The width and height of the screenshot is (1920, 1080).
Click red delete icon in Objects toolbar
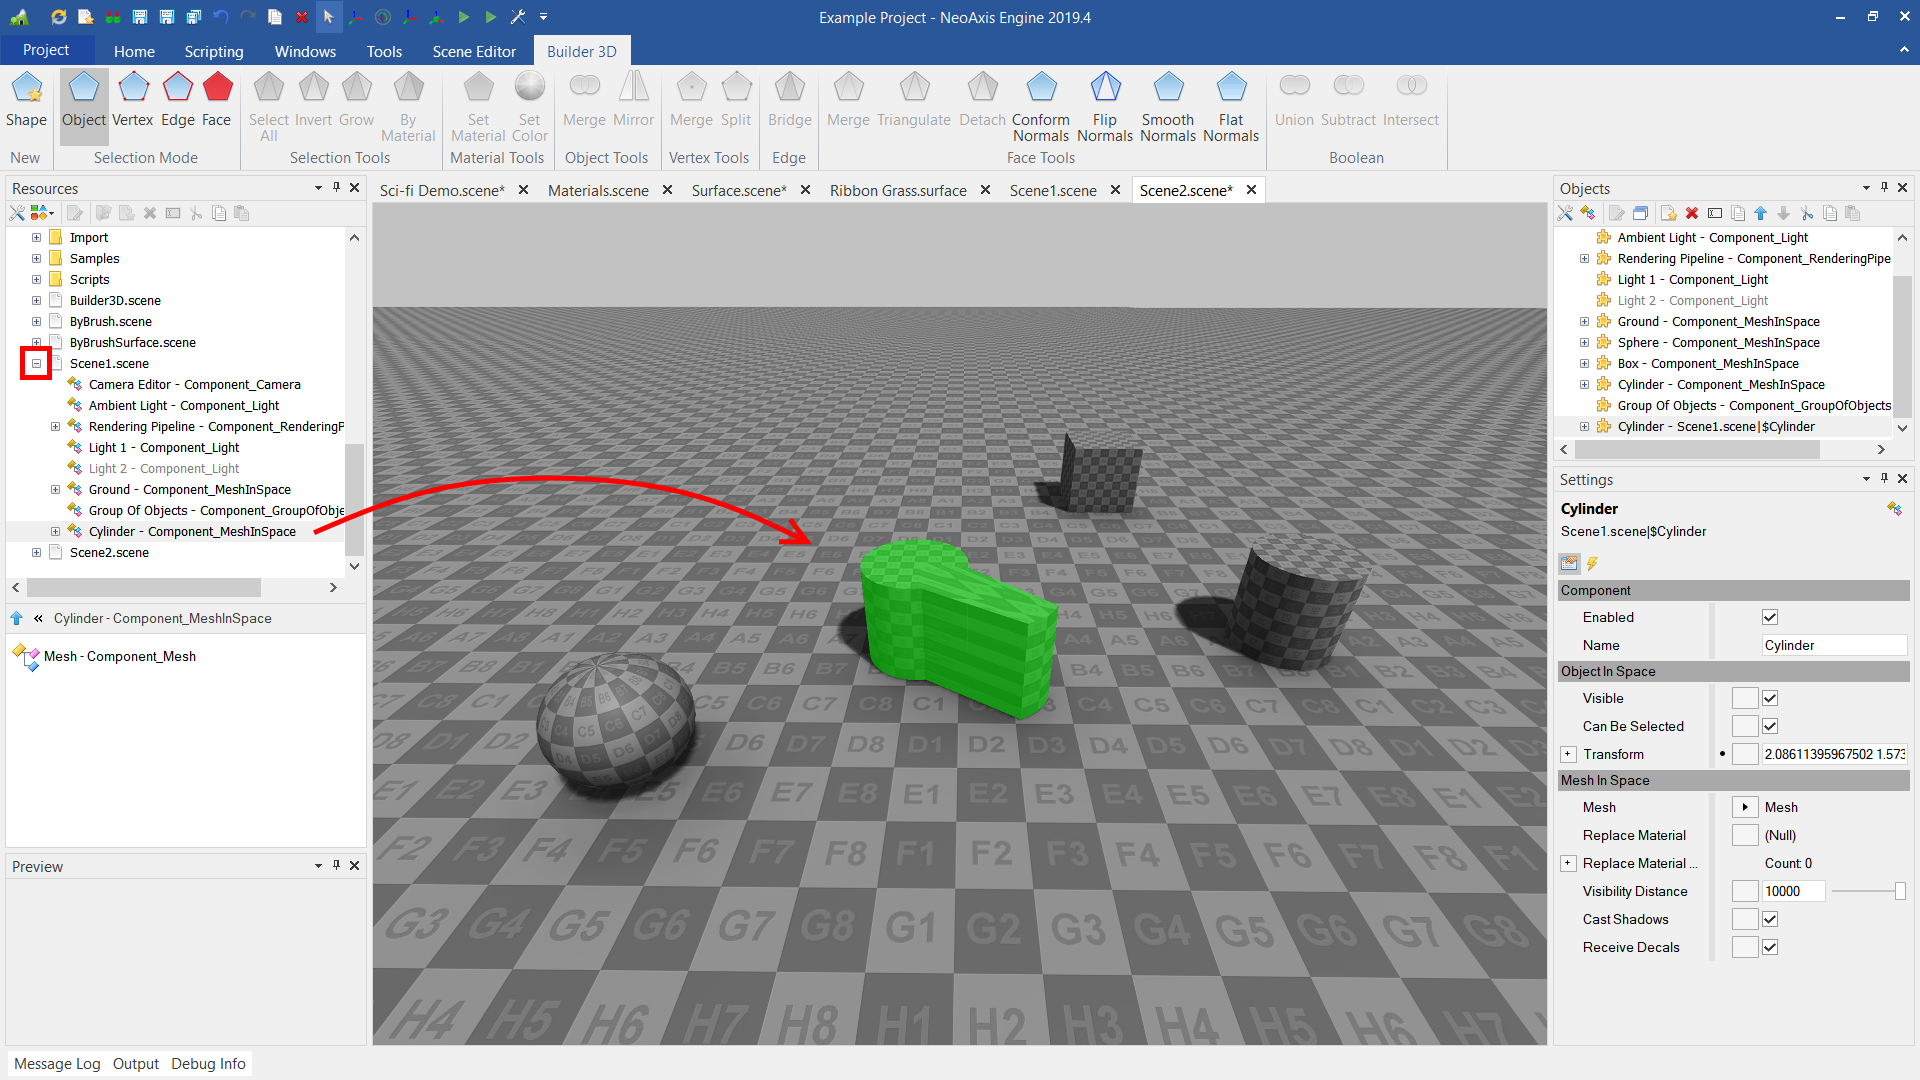point(1692,213)
